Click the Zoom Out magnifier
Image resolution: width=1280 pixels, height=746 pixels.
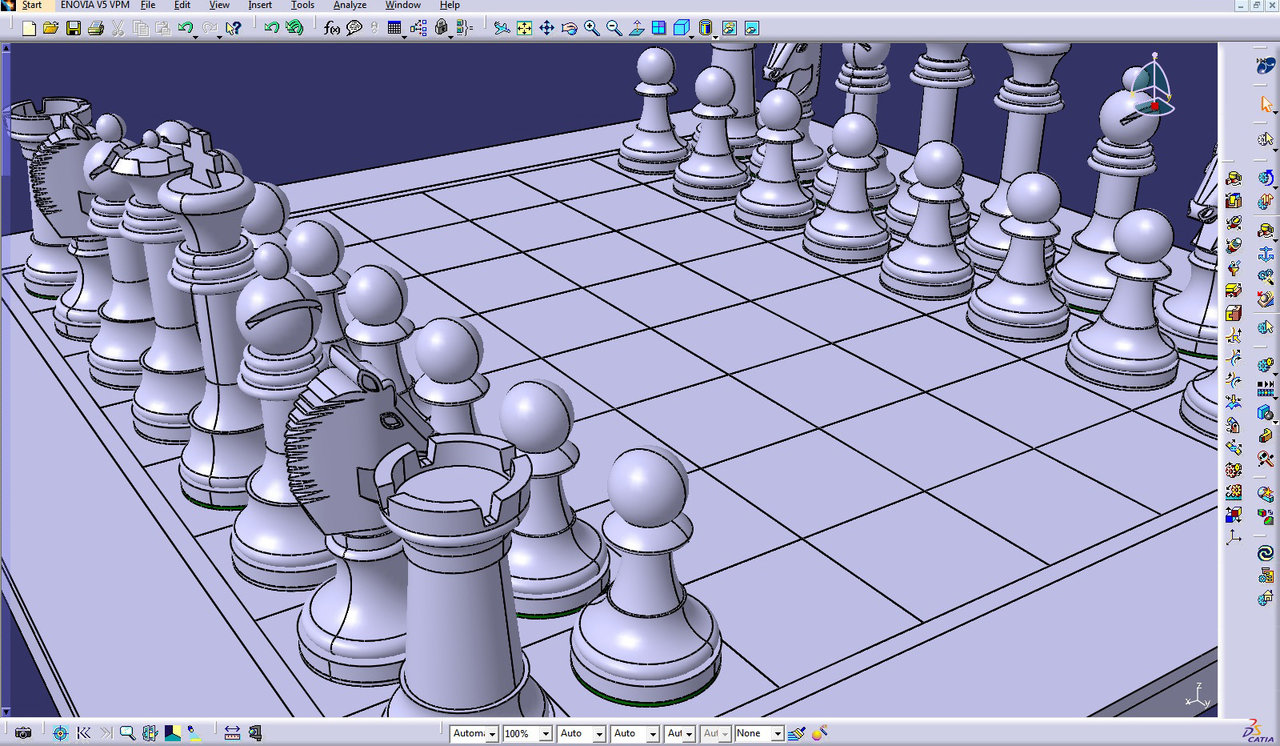[613, 28]
